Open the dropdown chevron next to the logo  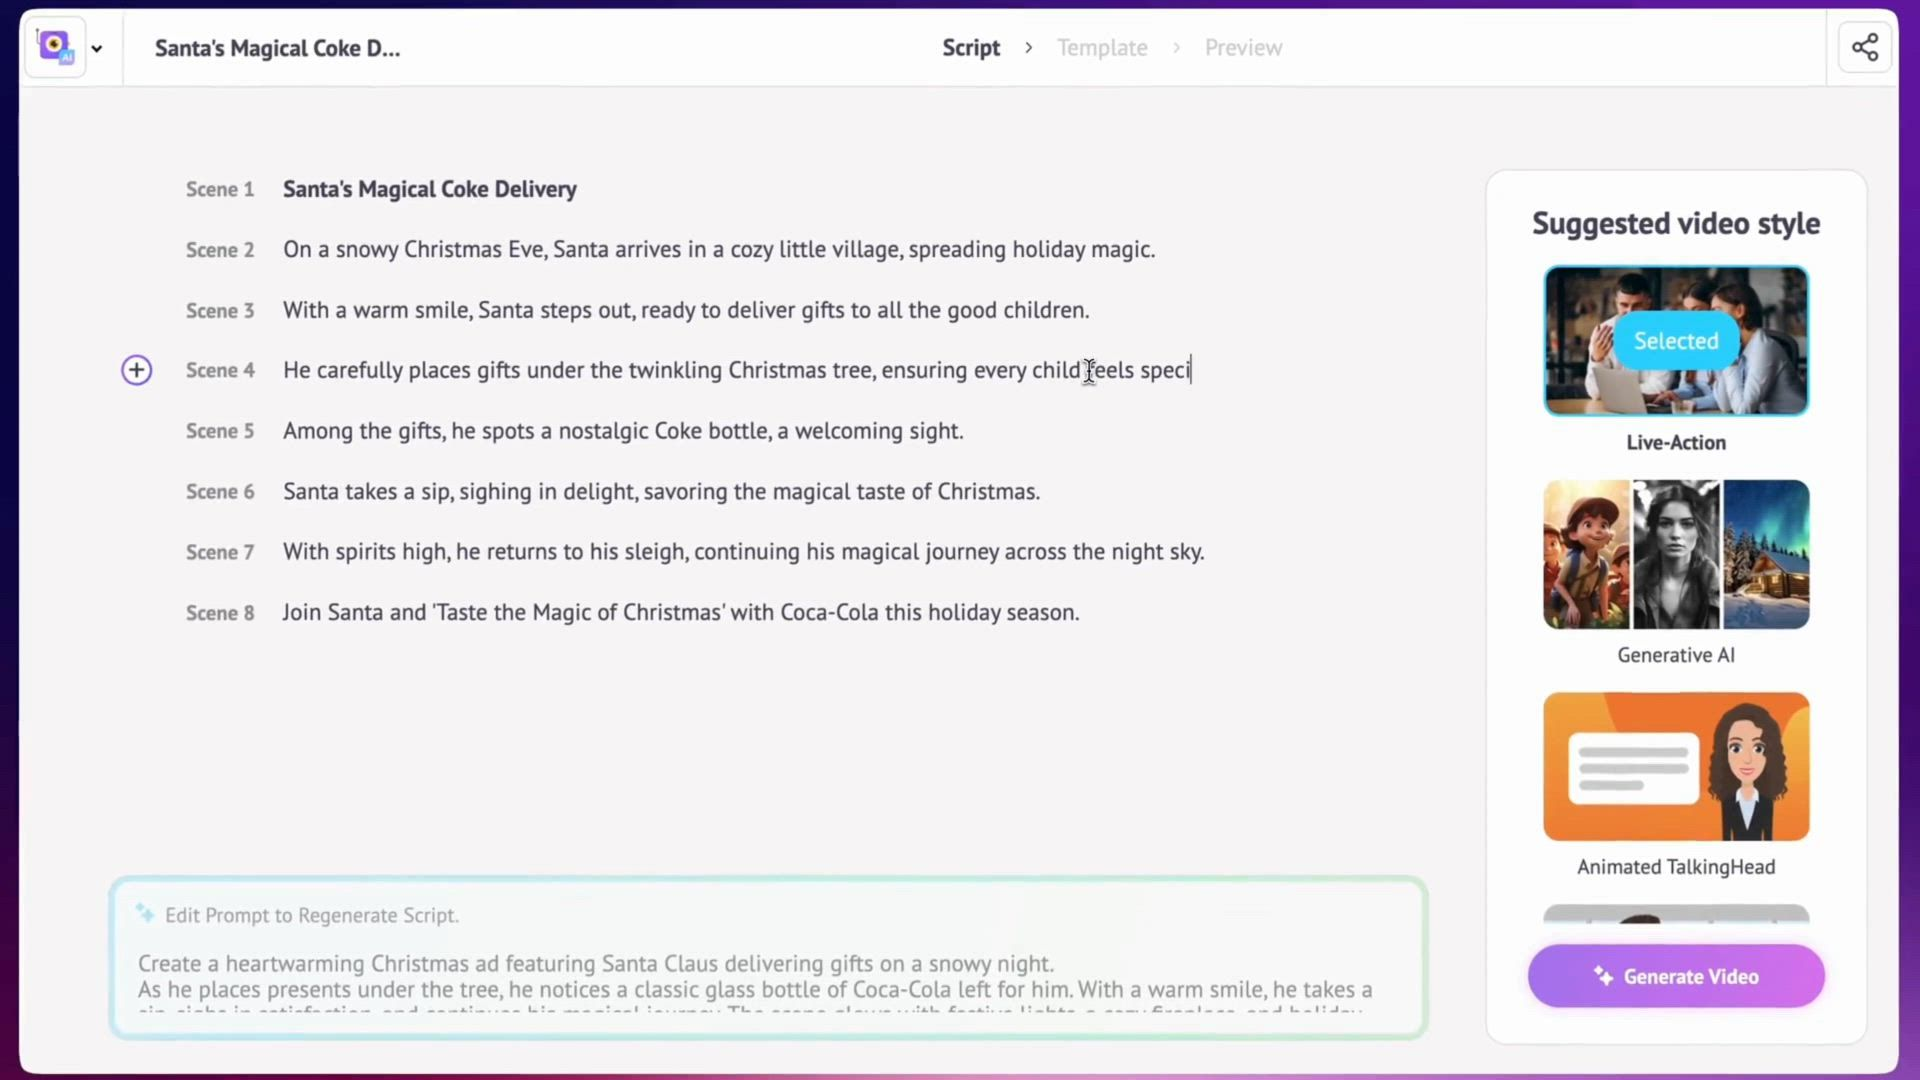[x=97, y=48]
